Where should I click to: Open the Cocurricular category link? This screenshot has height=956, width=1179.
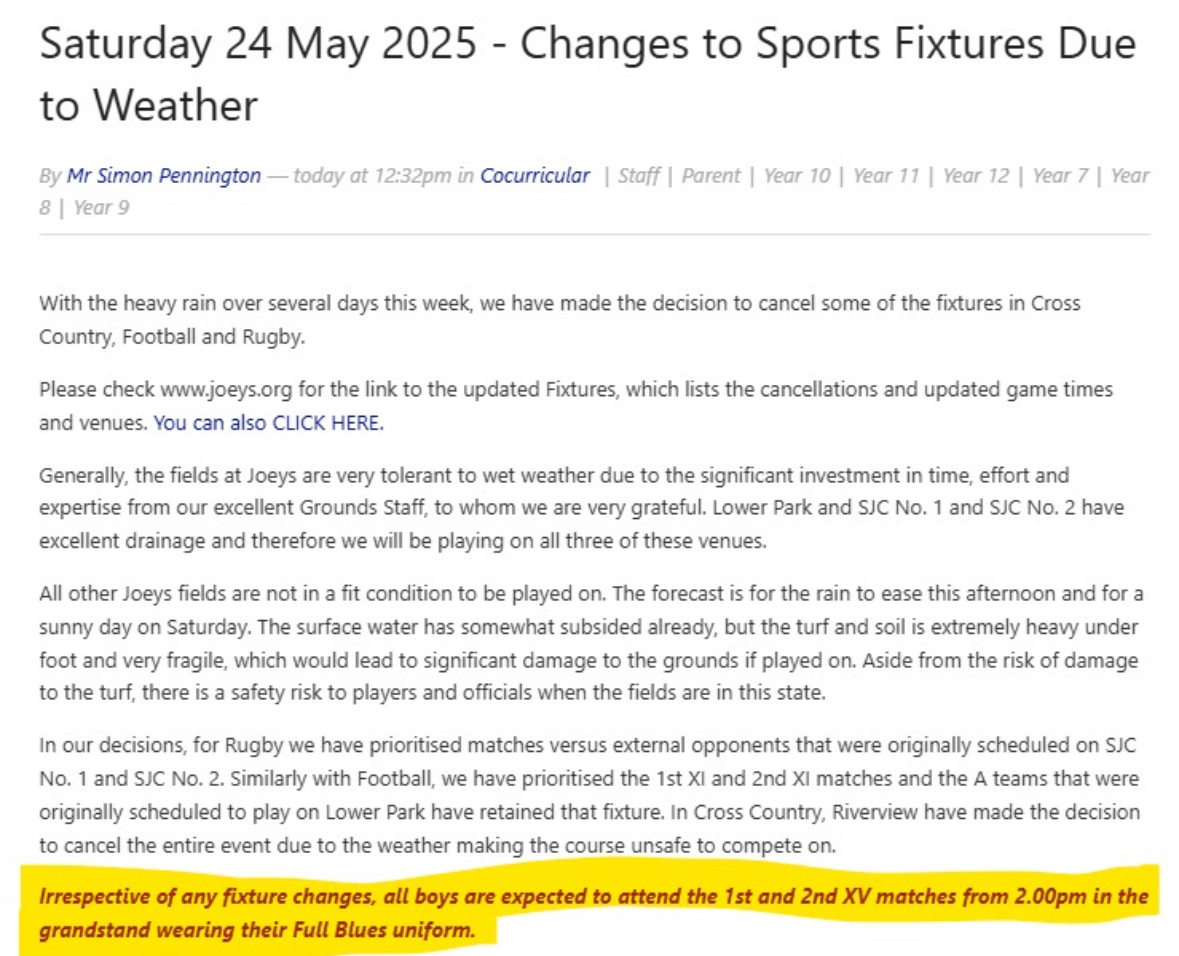coord(535,175)
